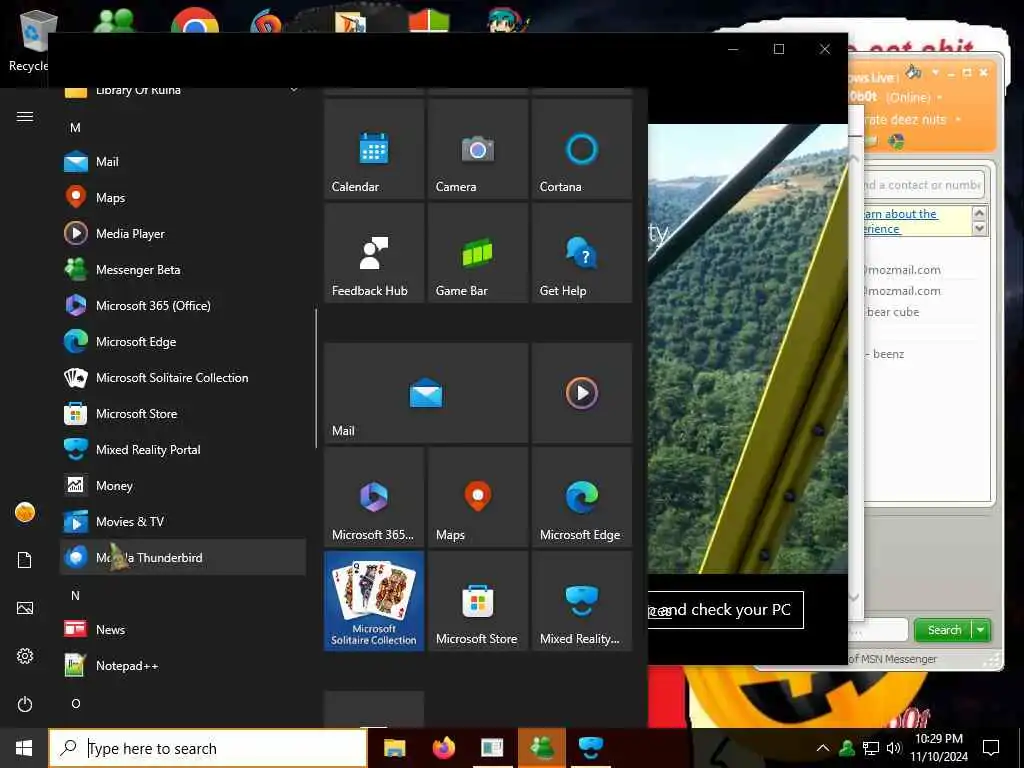1024x768 pixels.
Task: Open the Mixed Reality tile
Action: 582,601
